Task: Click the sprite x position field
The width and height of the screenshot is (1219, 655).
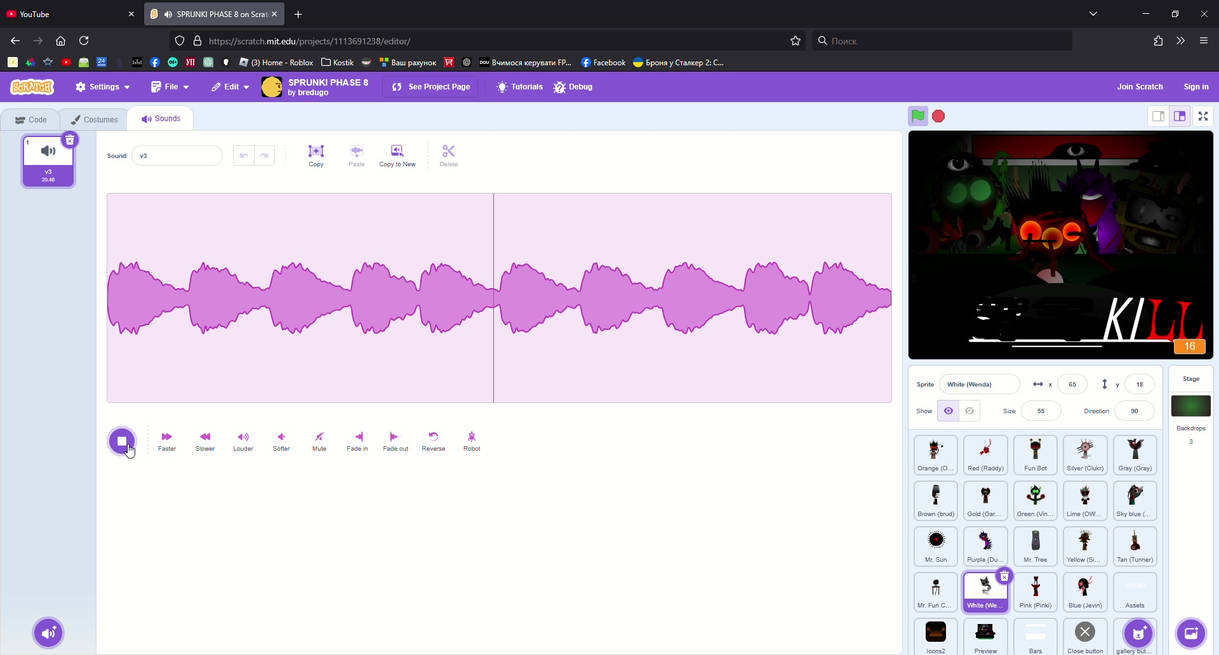Action: [1072, 384]
